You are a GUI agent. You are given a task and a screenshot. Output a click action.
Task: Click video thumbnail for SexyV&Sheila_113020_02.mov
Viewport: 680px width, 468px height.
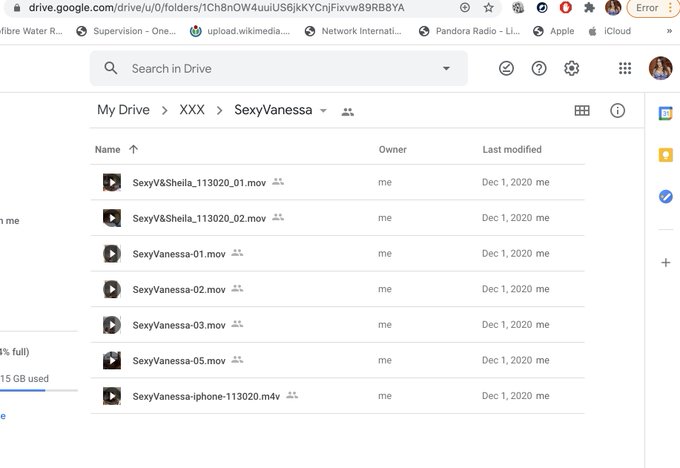pos(111,218)
